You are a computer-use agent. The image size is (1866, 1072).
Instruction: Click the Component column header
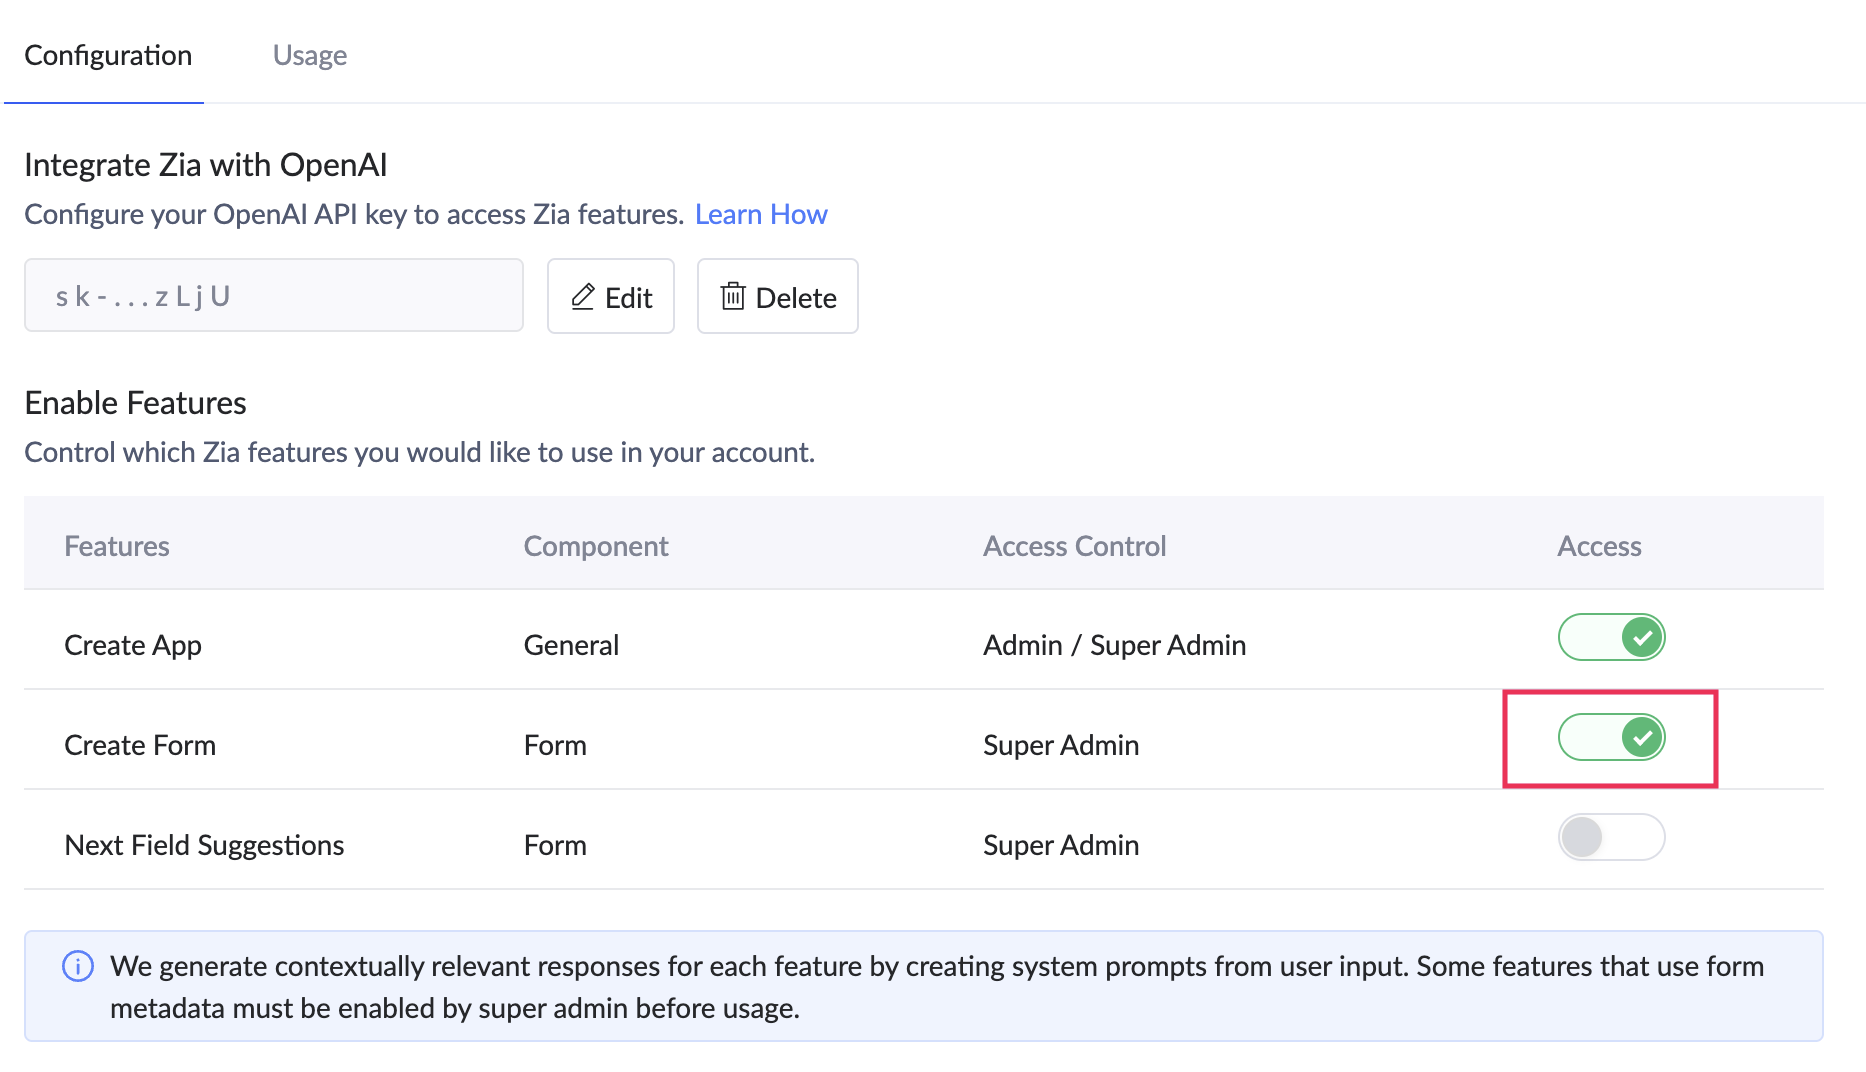point(596,546)
